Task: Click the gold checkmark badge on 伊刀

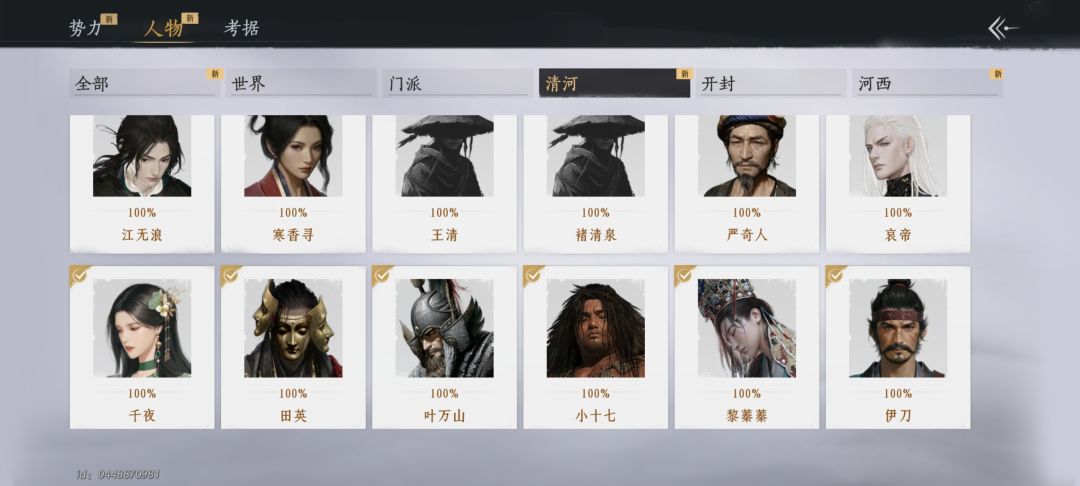Action: (835, 275)
